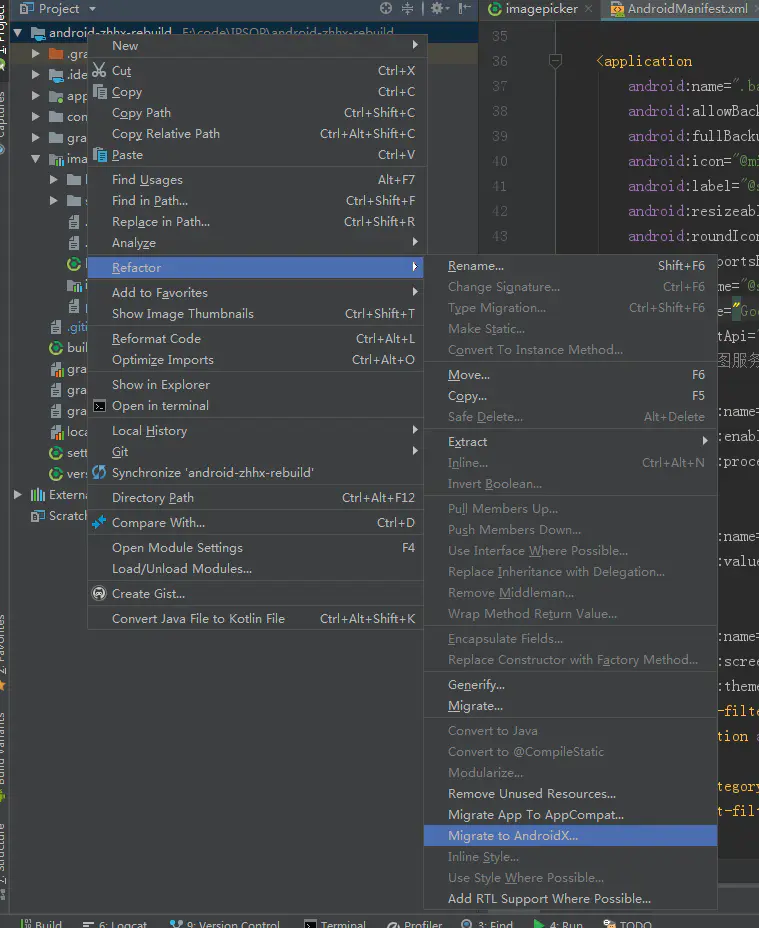Choose Show Image Thumbnails
759x928 pixels.
(256, 314)
